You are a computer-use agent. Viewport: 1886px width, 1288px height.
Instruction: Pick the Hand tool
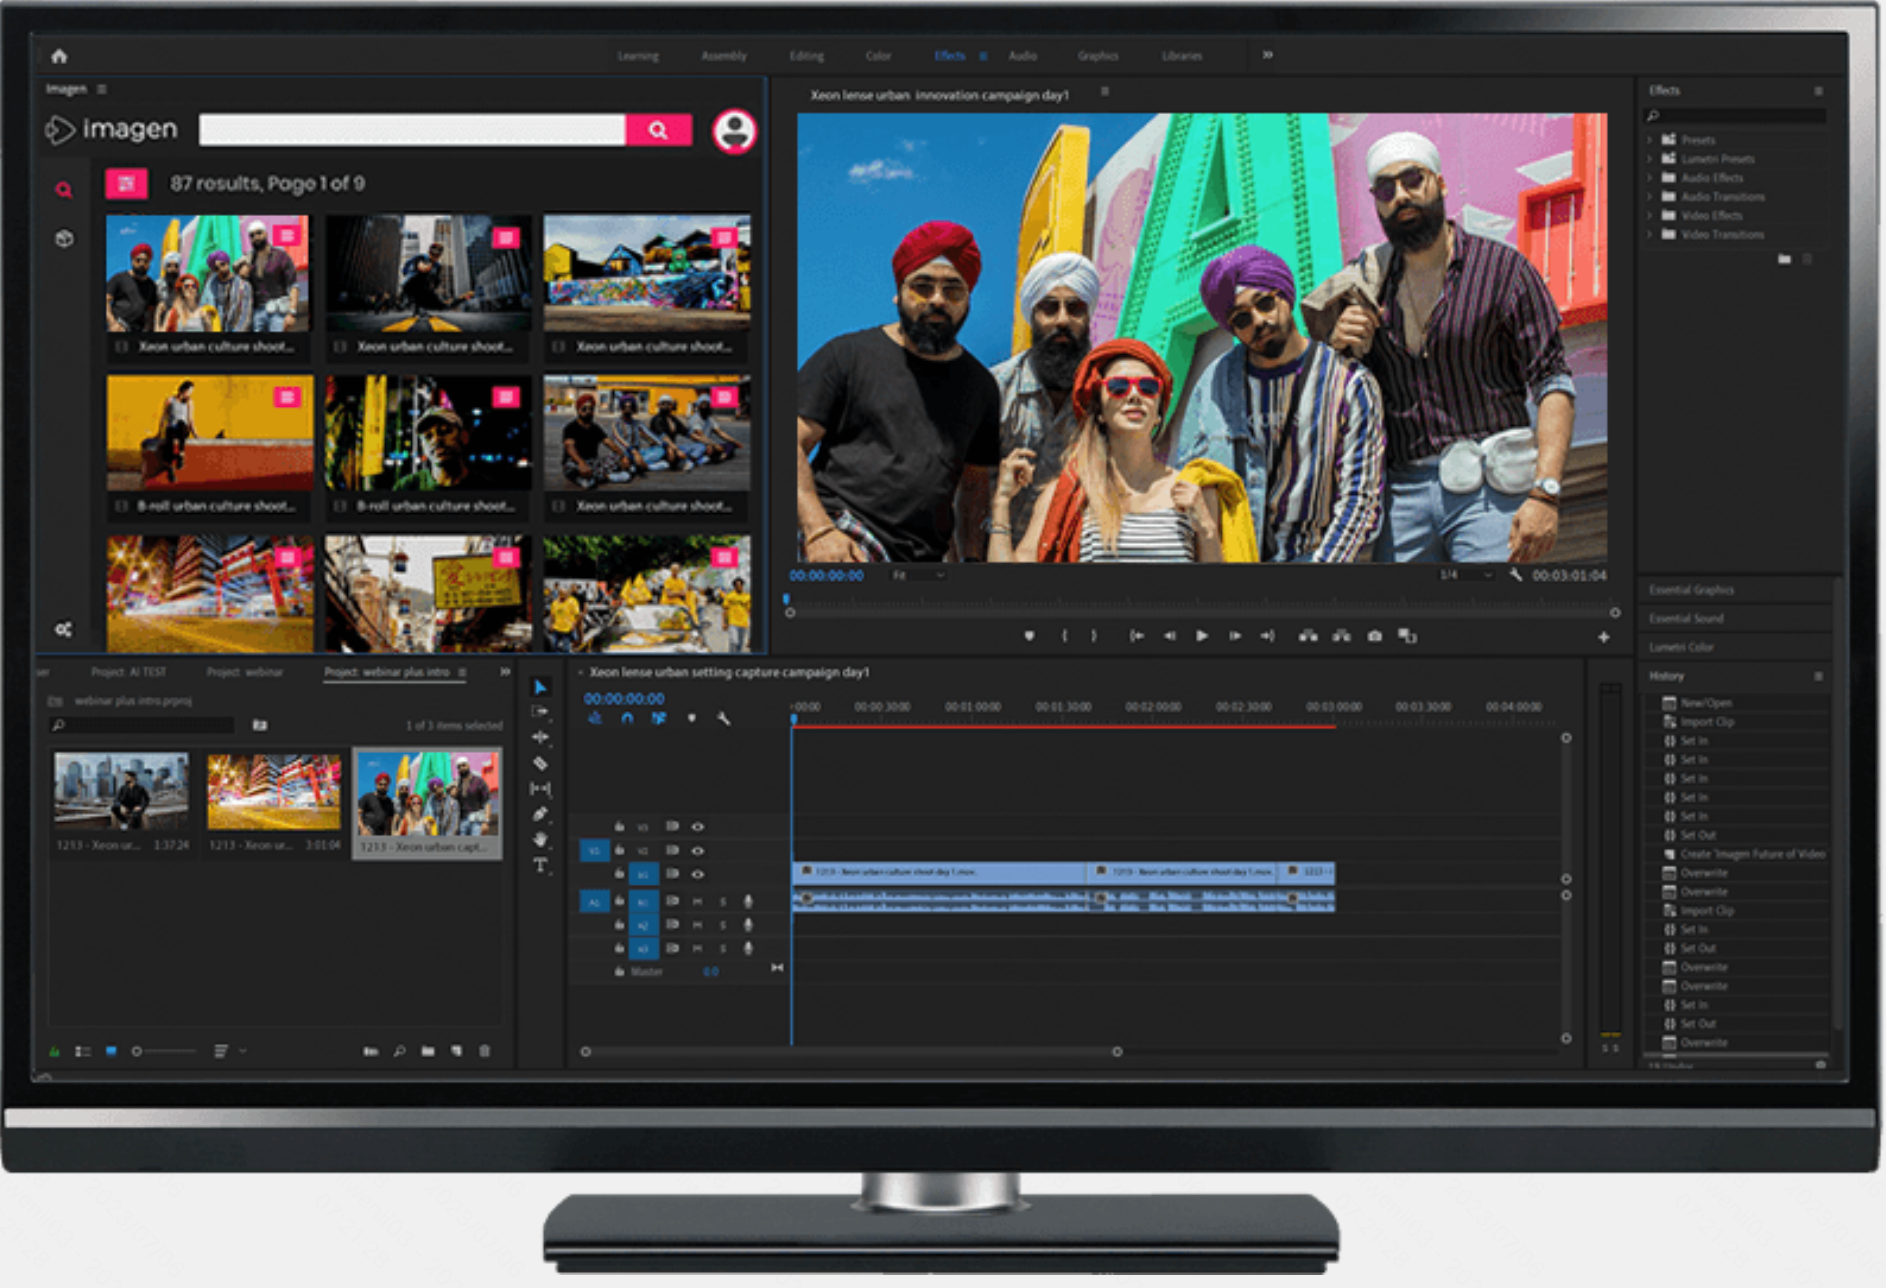[x=540, y=840]
